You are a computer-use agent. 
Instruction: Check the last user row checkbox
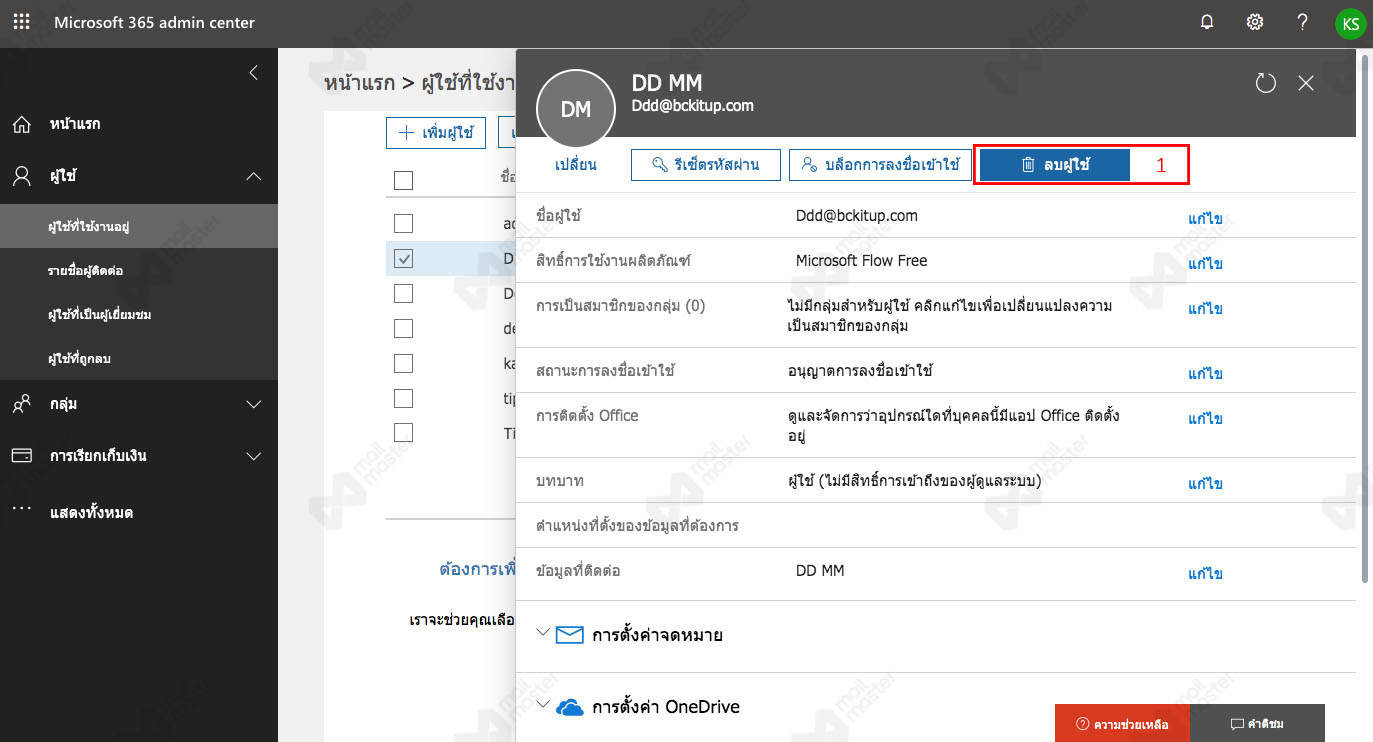pyautogui.click(x=403, y=432)
